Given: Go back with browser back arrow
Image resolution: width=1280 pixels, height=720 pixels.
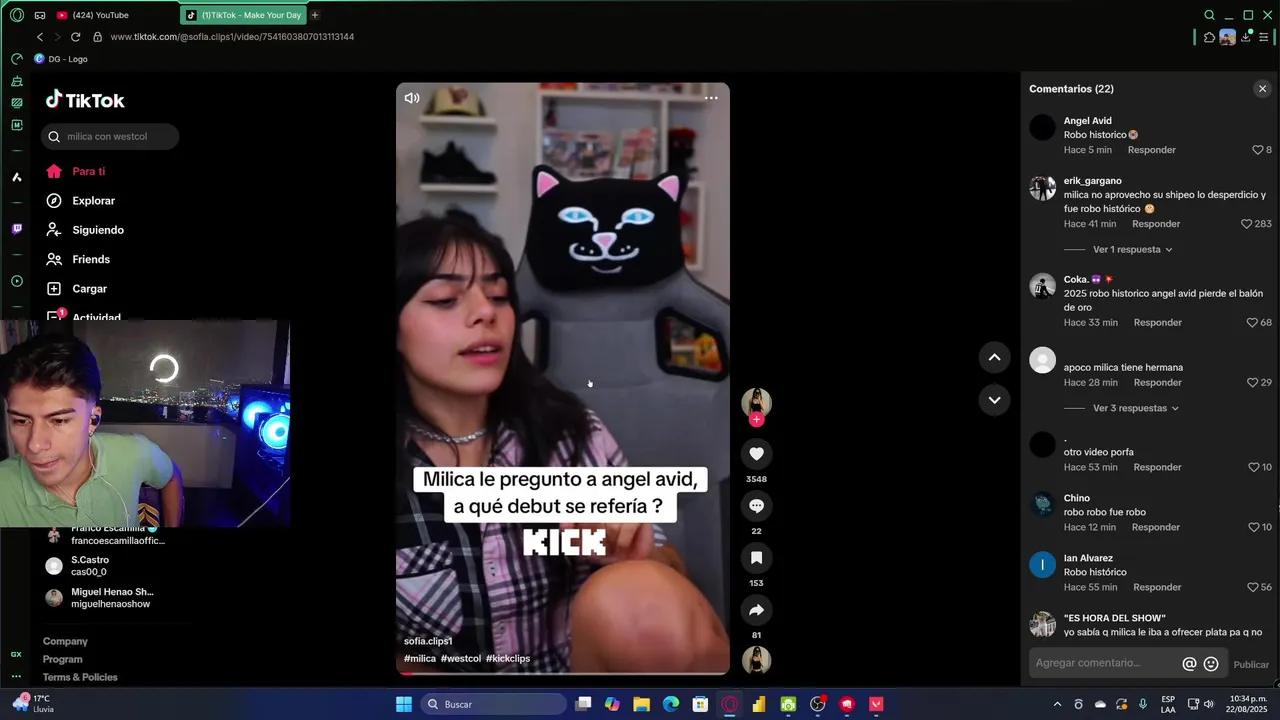Looking at the screenshot, I should (40, 37).
